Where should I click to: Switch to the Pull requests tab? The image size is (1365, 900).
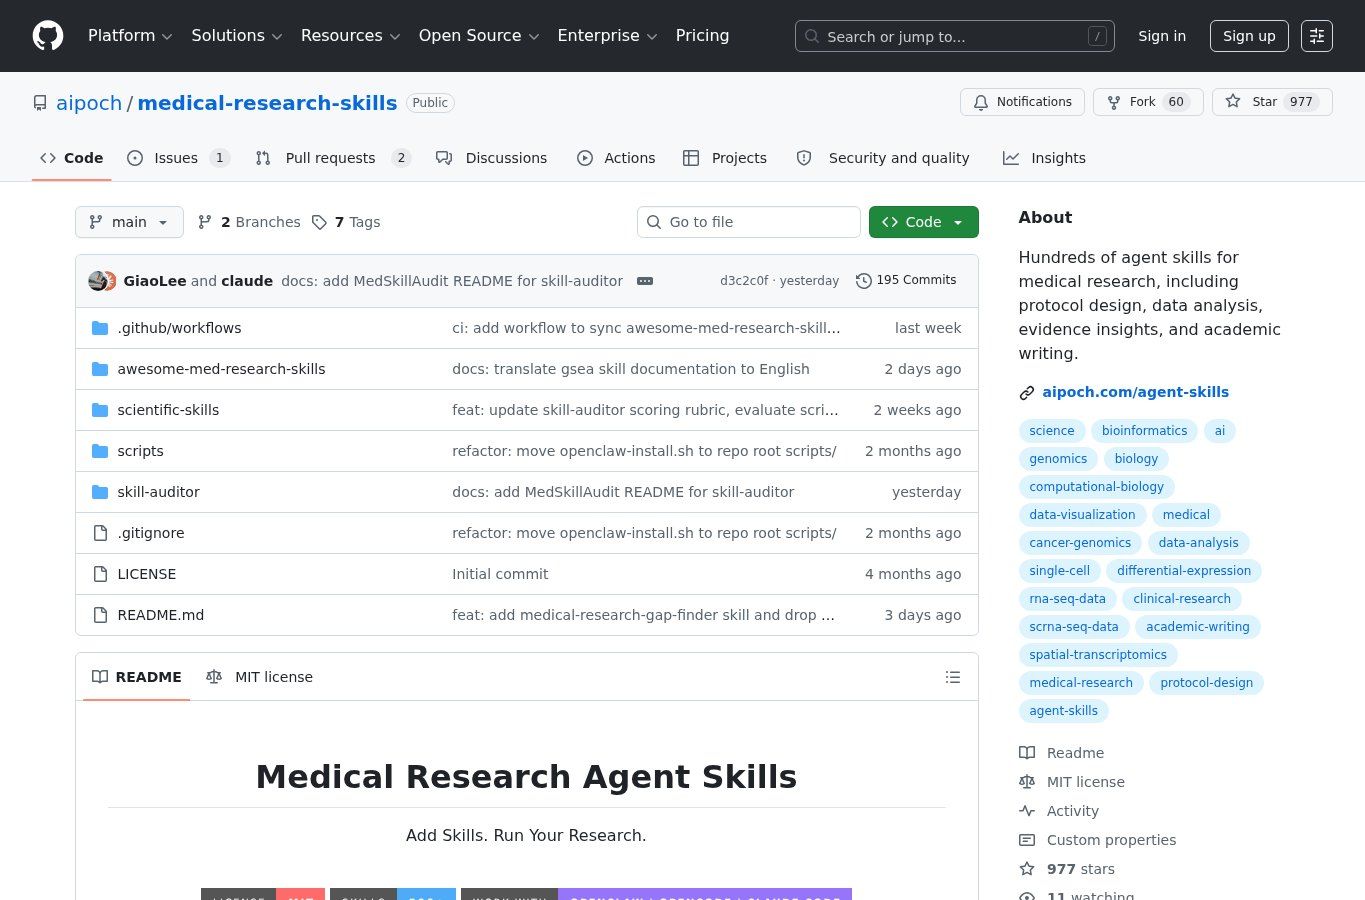tap(333, 158)
